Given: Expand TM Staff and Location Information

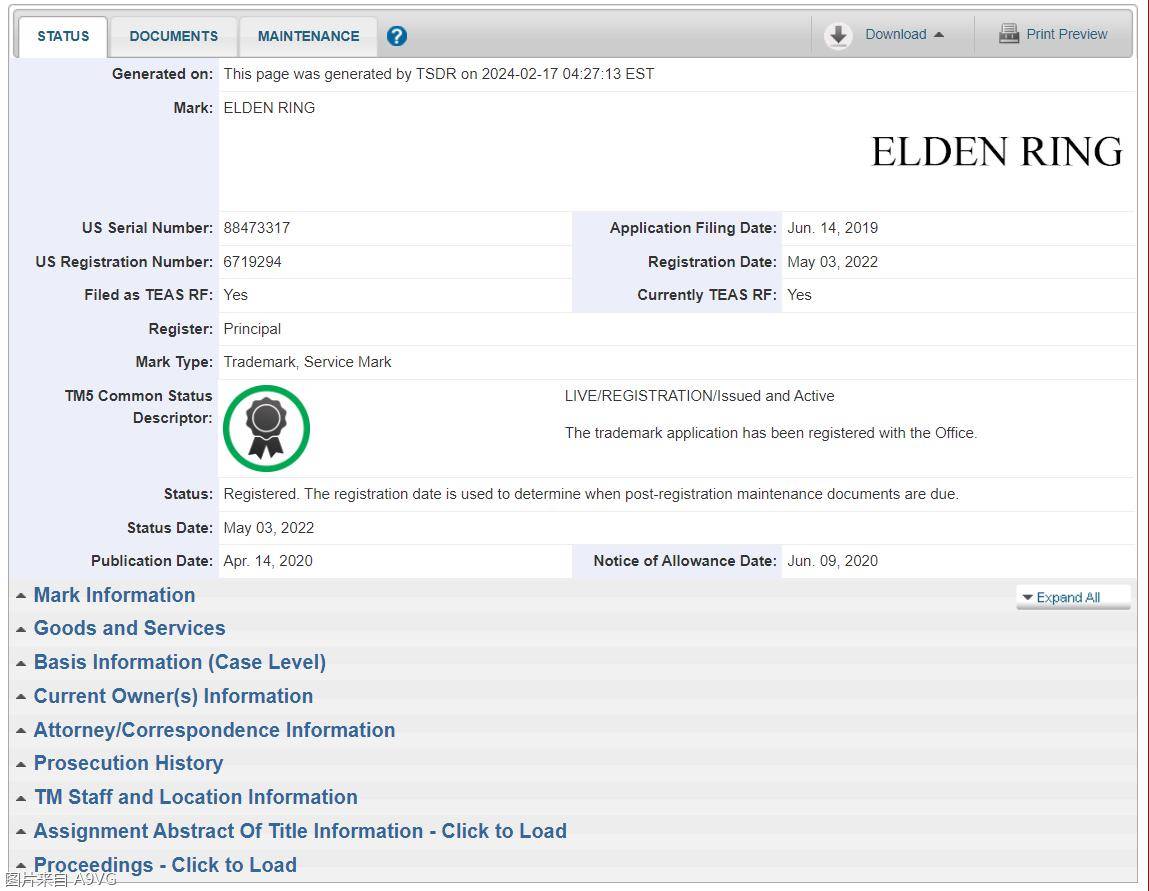Looking at the screenshot, I should click(x=196, y=797).
